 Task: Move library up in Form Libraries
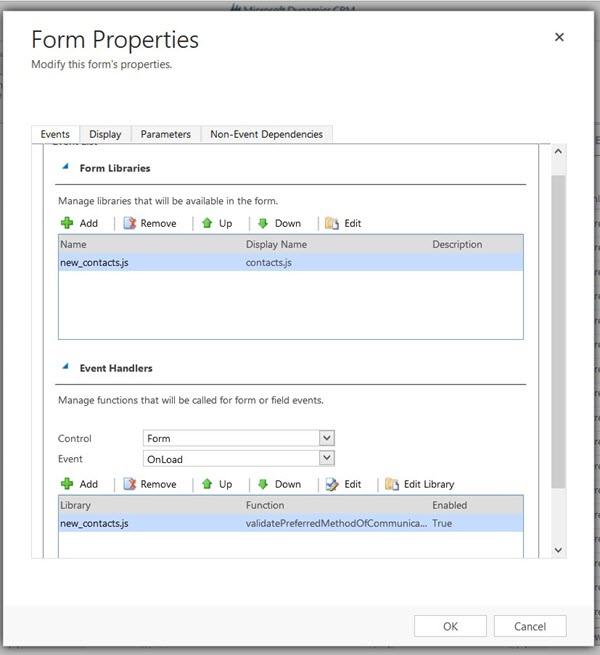[x=216, y=223]
